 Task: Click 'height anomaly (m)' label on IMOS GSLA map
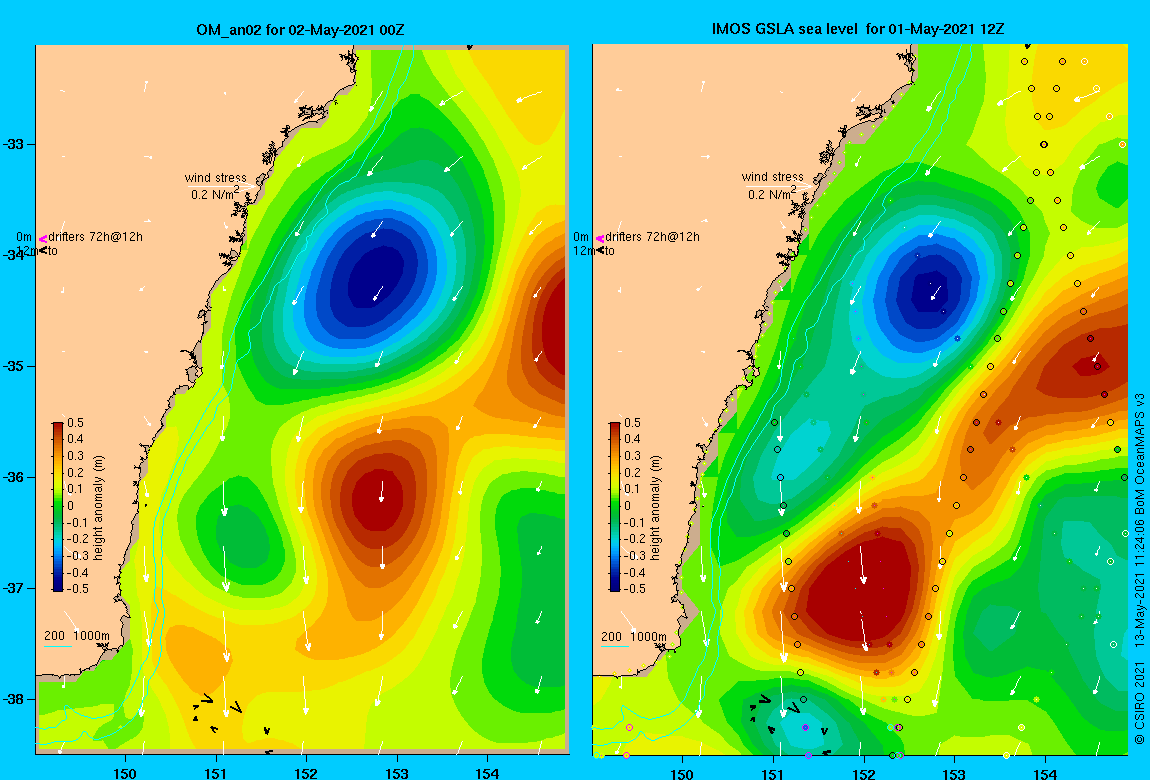tap(656, 508)
